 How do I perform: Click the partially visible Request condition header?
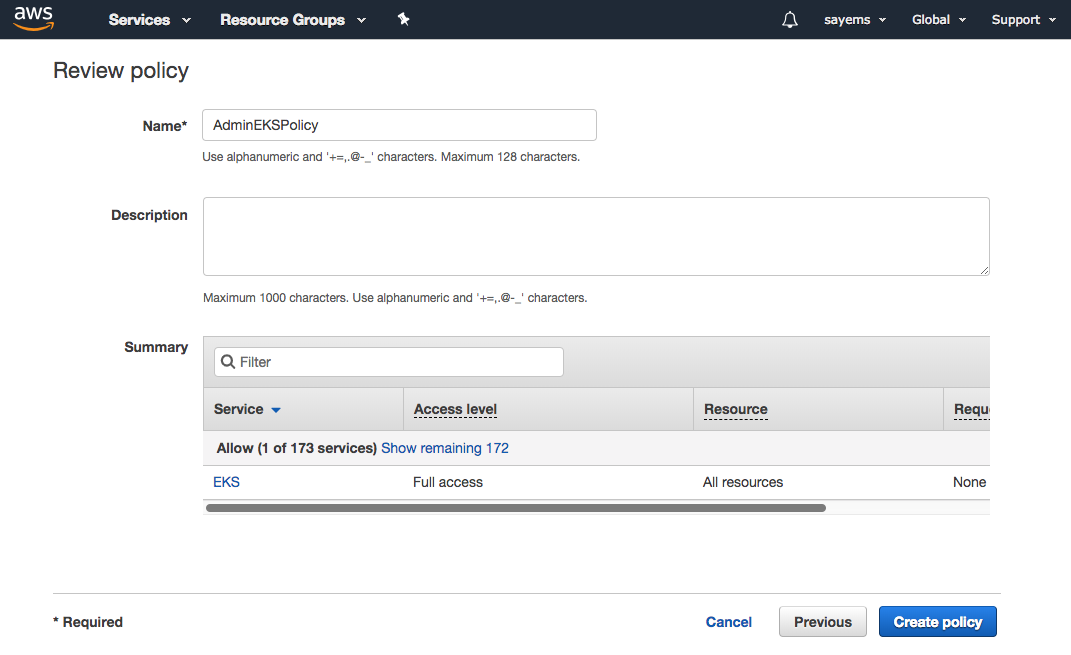[971, 409]
